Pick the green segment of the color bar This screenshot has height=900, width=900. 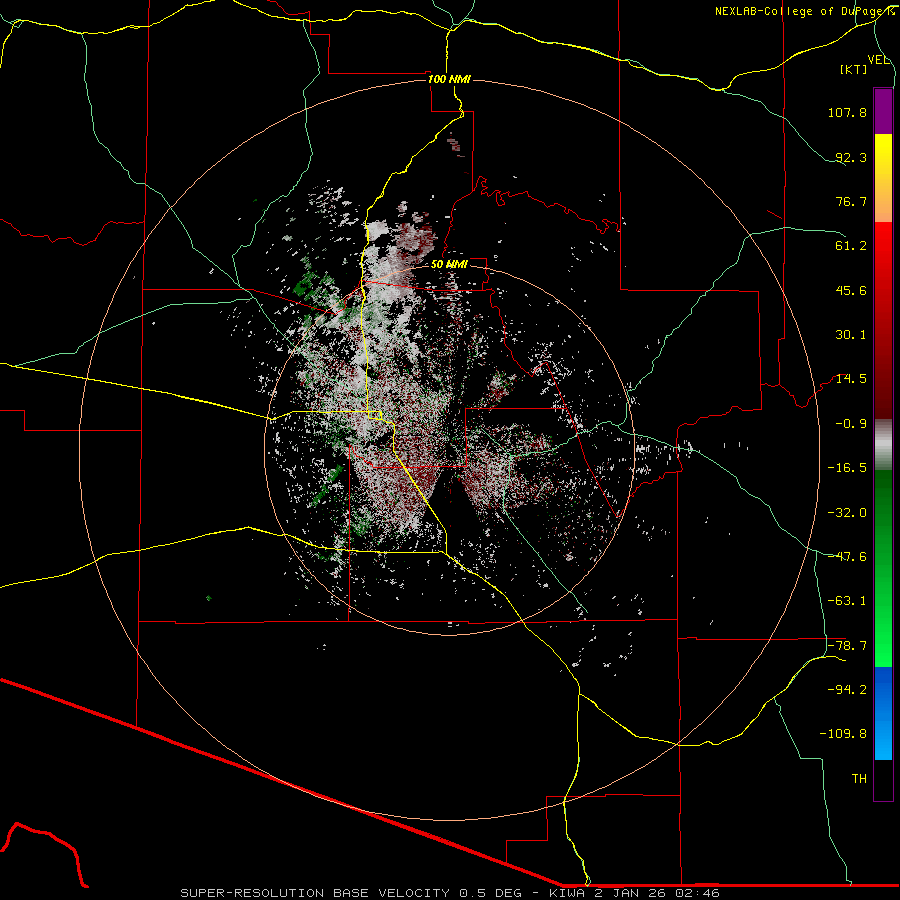coord(883,568)
